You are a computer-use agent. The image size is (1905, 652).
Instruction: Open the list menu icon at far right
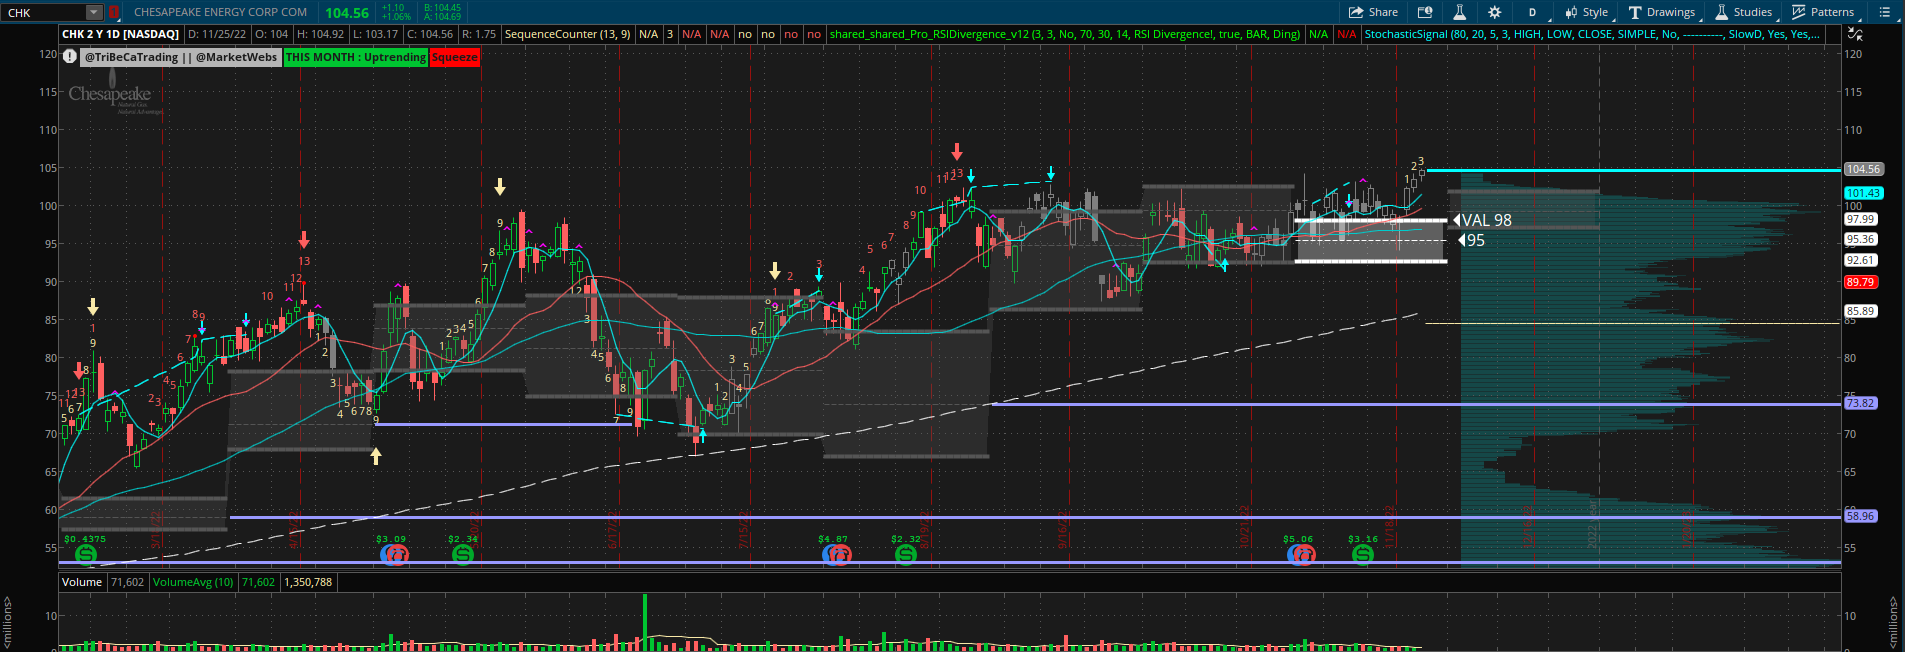1884,12
